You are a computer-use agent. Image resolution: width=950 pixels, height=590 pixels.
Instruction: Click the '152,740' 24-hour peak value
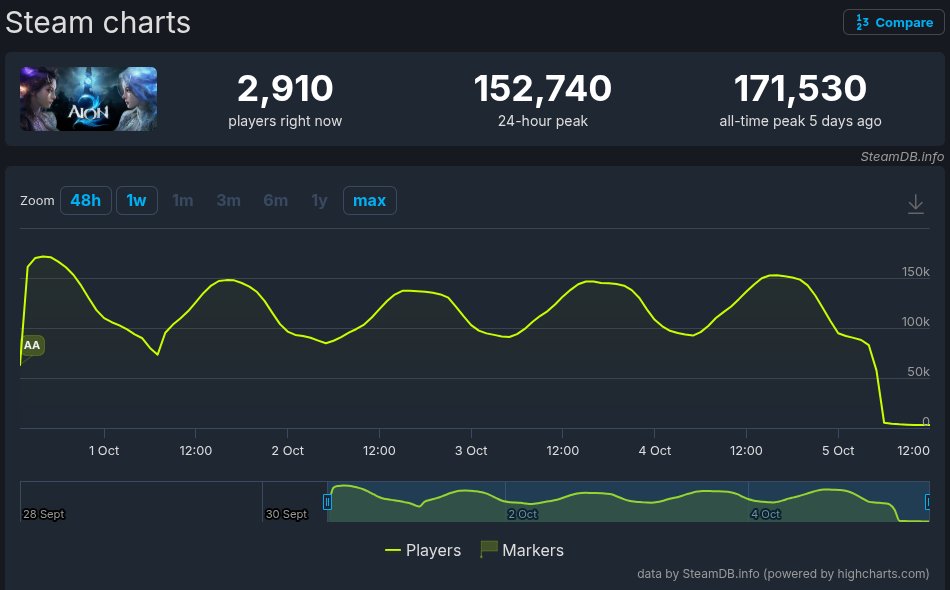point(543,88)
